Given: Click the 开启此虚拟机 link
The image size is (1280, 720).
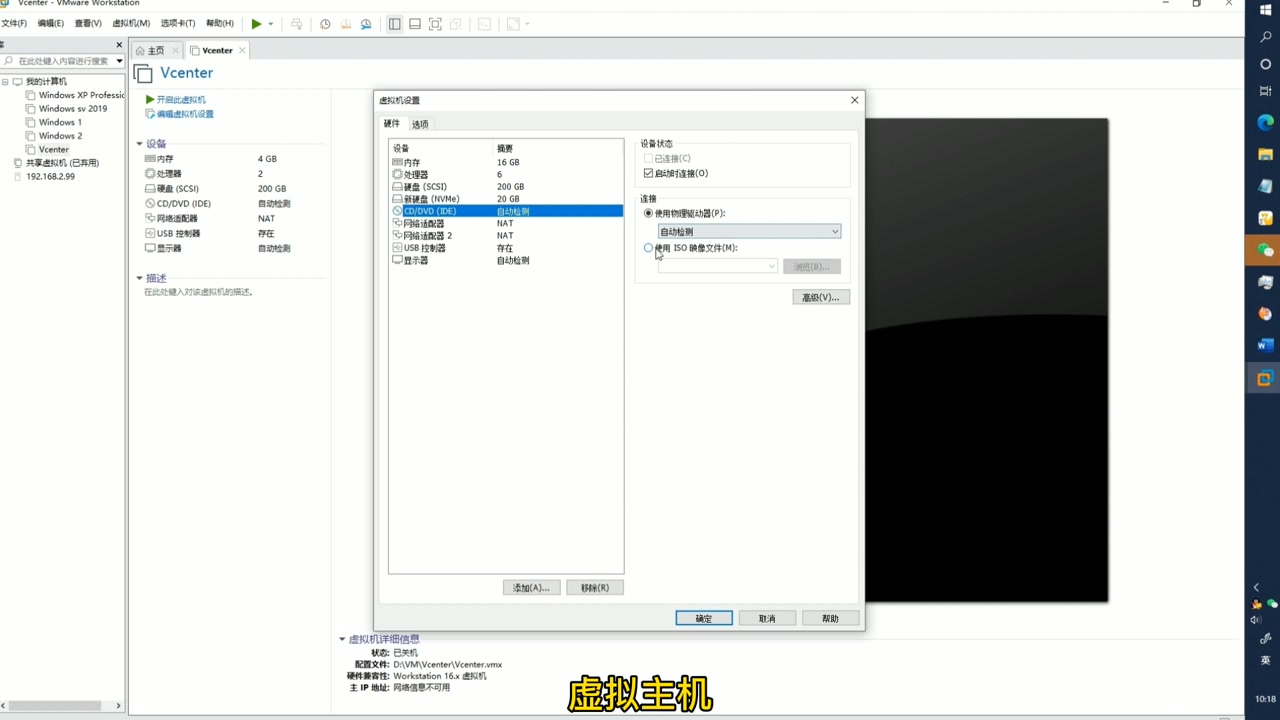Looking at the screenshot, I should click(x=175, y=100).
